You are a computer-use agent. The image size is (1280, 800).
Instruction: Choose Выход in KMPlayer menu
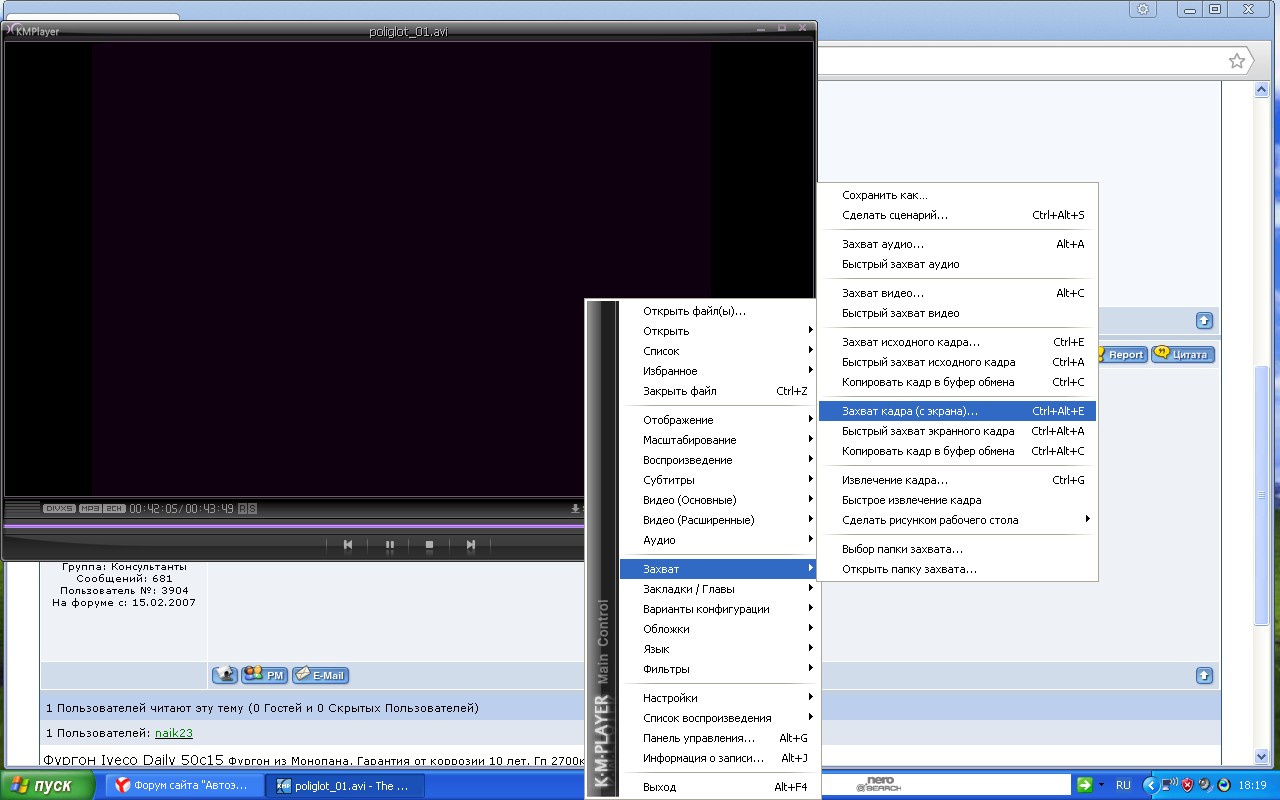pyautogui.click(x=718, y=787)
